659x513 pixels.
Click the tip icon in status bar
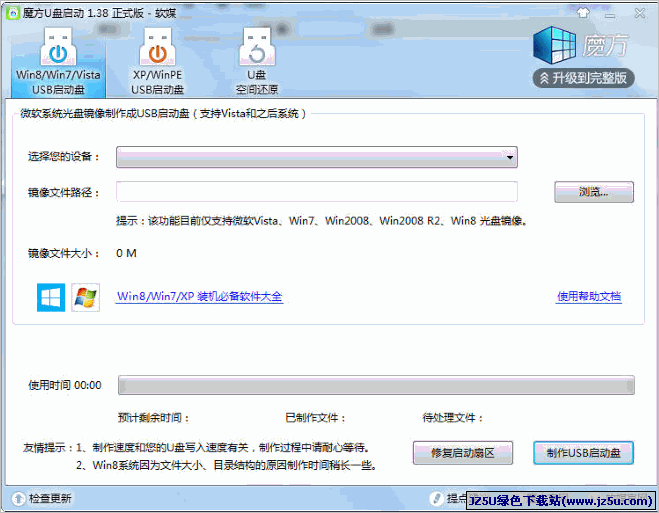click(437, 499)
